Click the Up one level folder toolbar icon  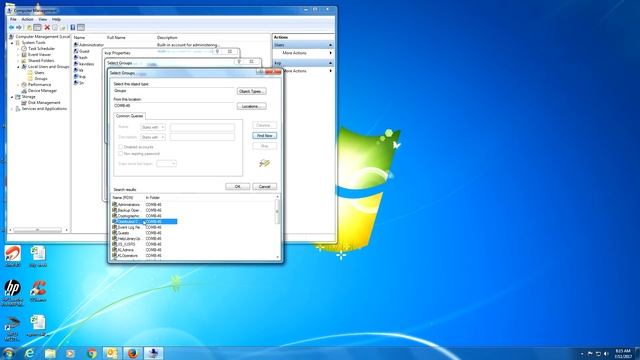pyautogui.click(x=29, y=27)
